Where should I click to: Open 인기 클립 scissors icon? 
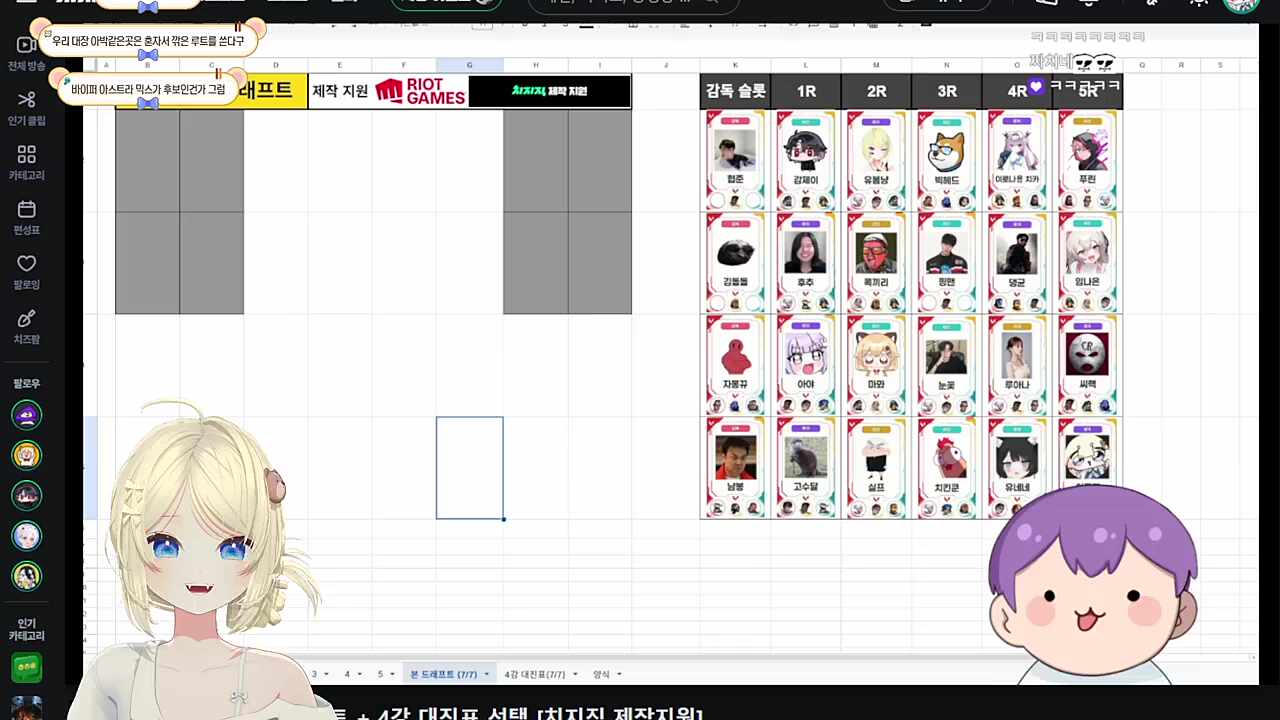26,99
